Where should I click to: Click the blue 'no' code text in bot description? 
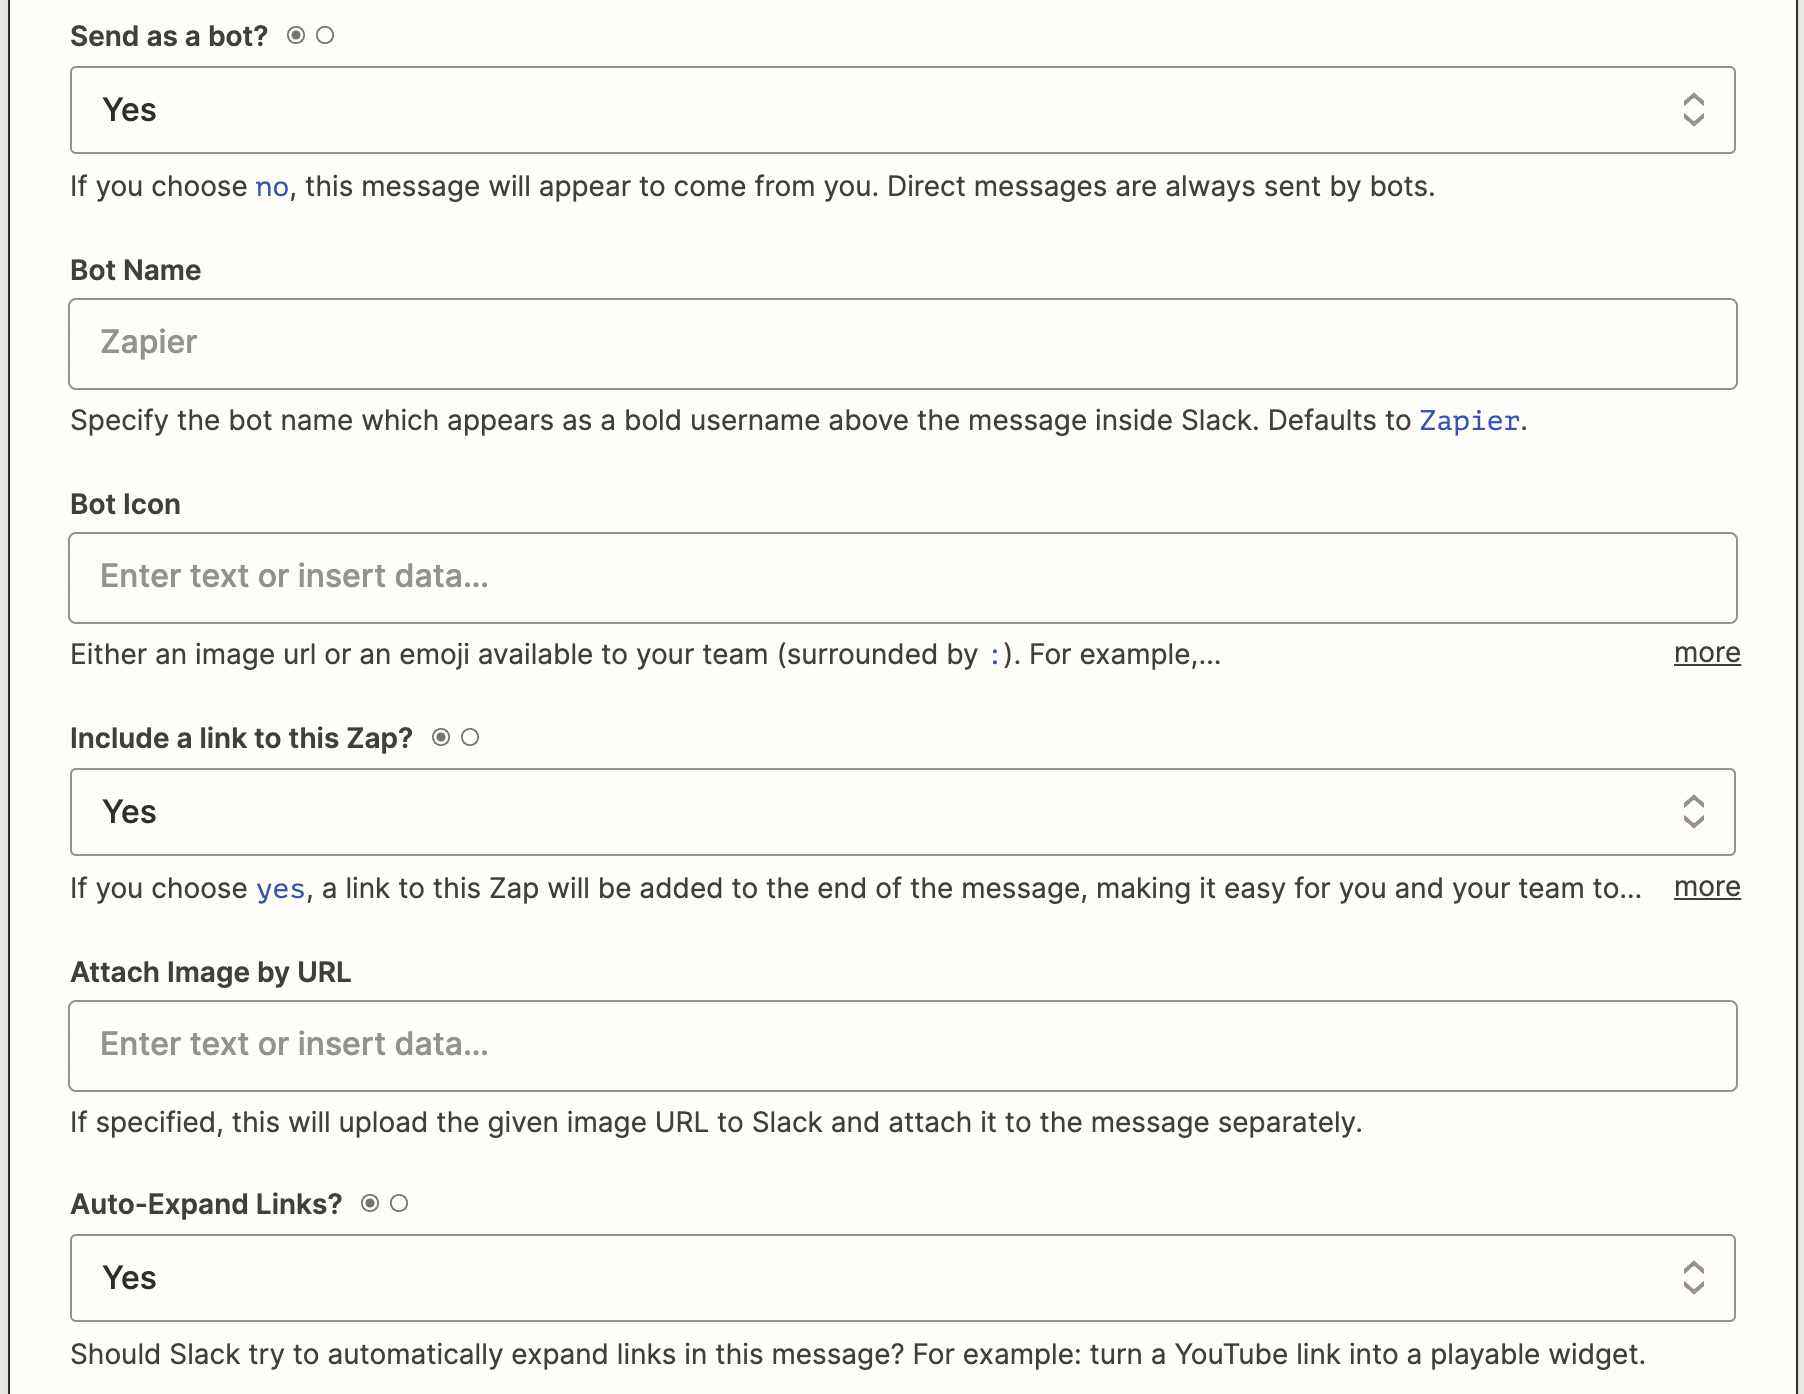[272, 188]
